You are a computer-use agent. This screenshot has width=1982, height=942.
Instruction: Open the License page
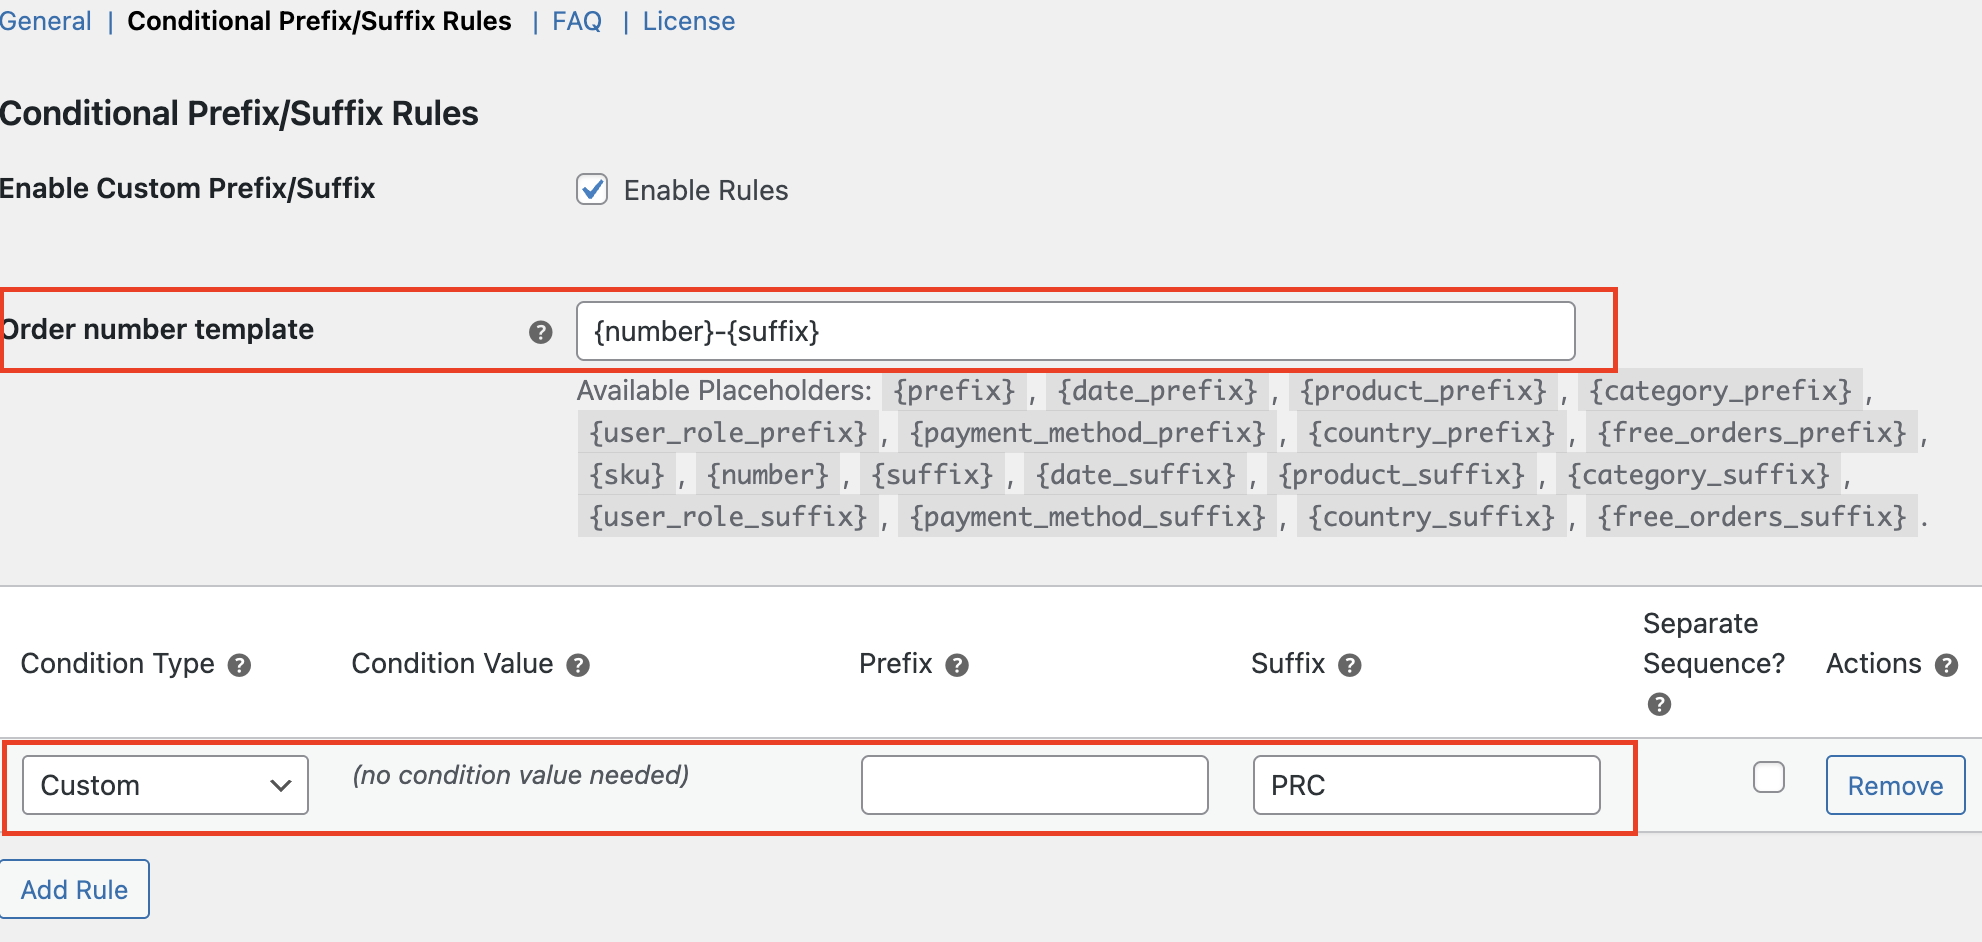688,20
